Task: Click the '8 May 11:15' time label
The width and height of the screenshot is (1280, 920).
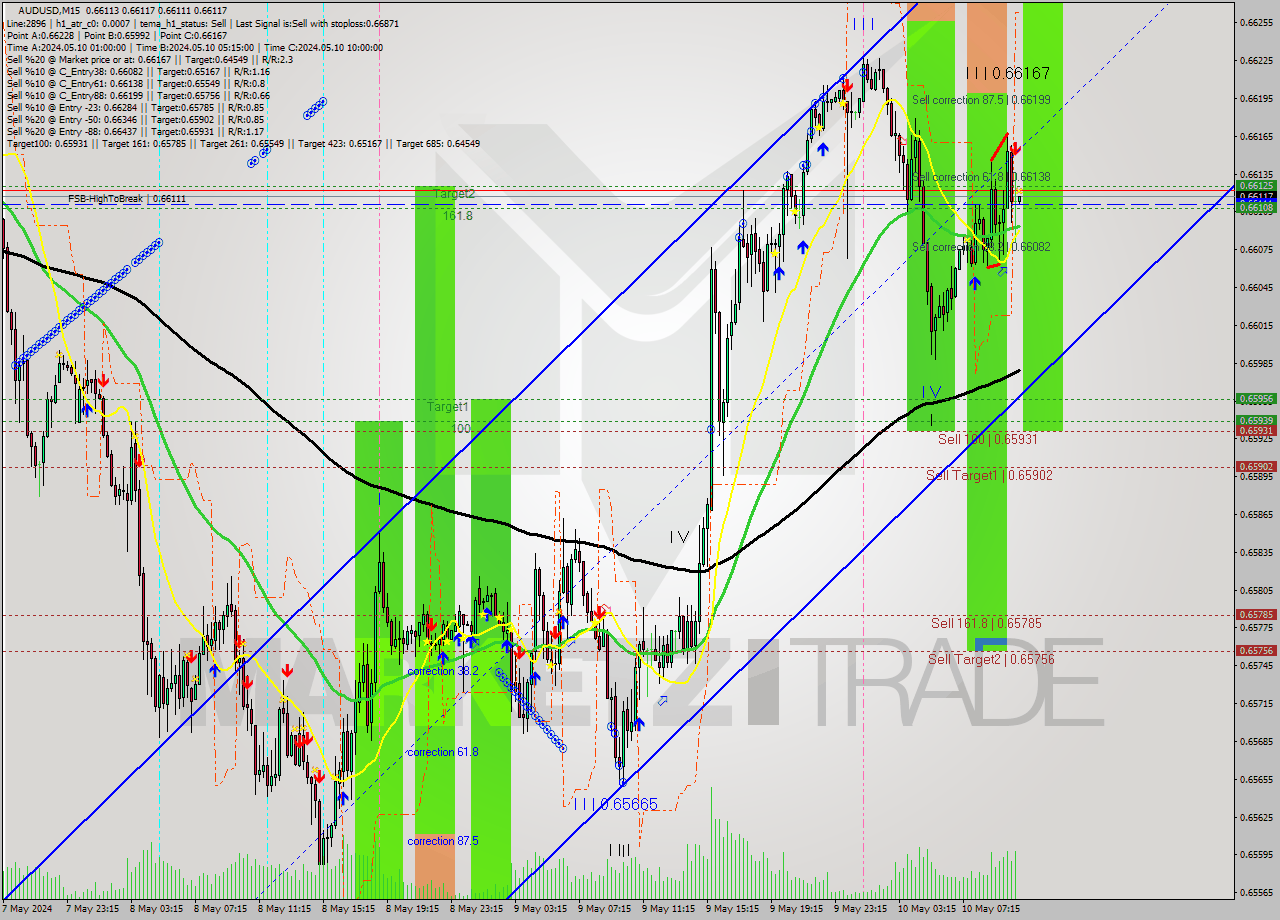Action: [x=284, y=909]
